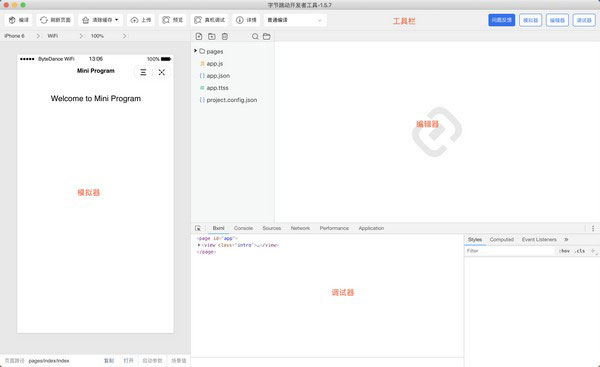Switch to the Performance tab
The height and width of the screenshot is (367, 600).
pos(334,228)
